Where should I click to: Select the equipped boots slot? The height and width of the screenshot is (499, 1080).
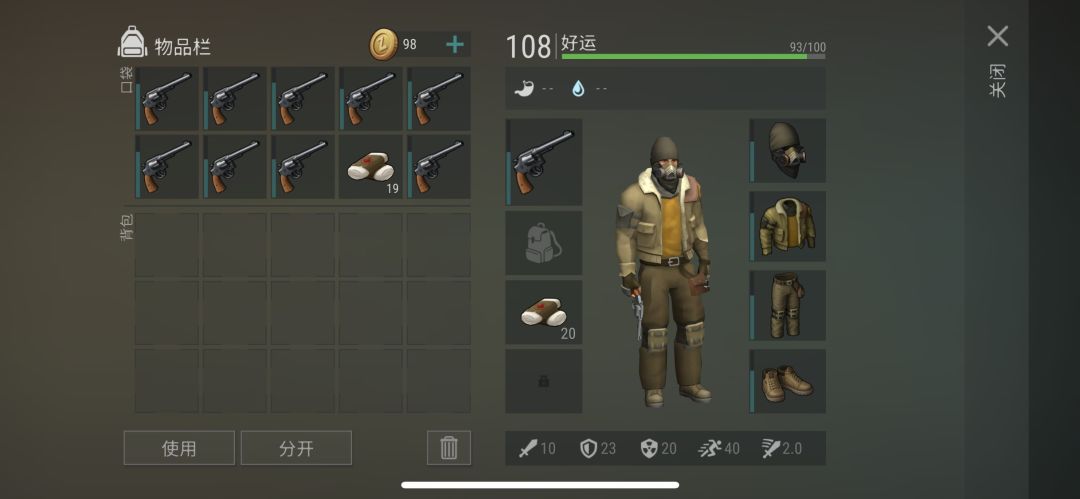[x=788, y=381]
